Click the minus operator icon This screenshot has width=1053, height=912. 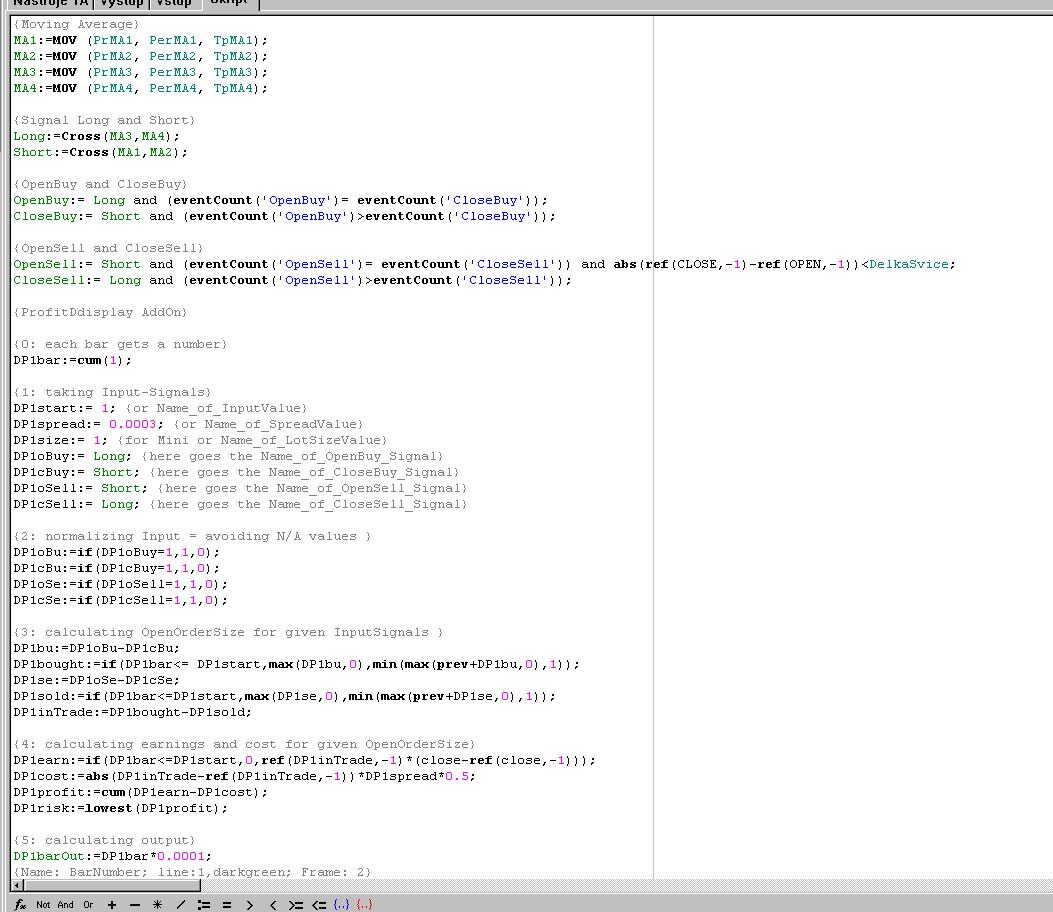135,904
